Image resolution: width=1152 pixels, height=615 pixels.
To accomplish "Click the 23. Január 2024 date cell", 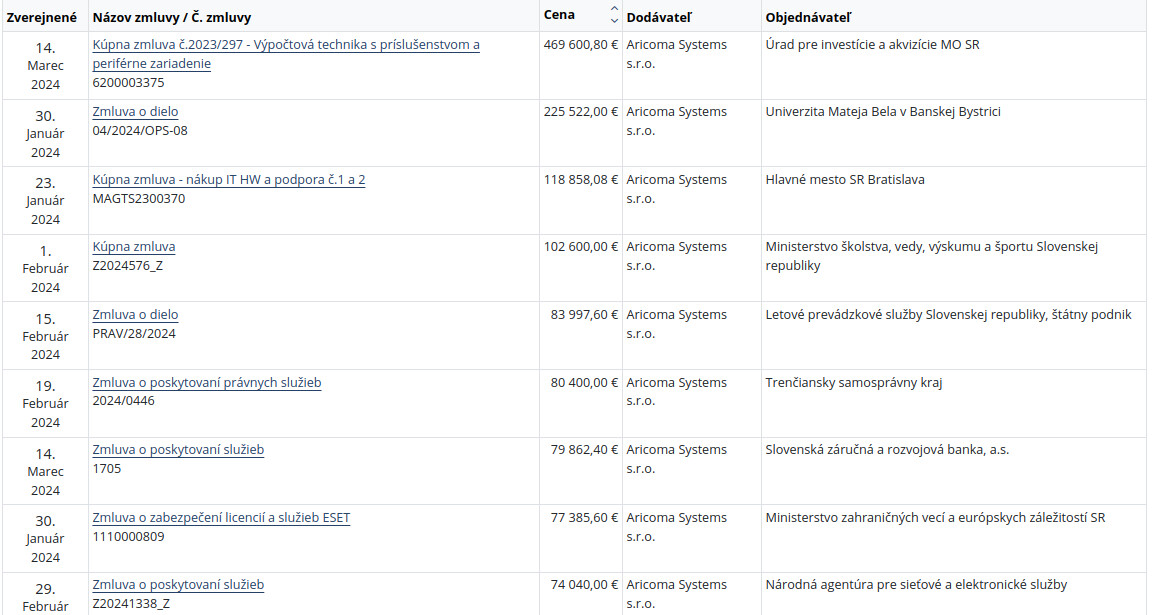I will (45, 201).
